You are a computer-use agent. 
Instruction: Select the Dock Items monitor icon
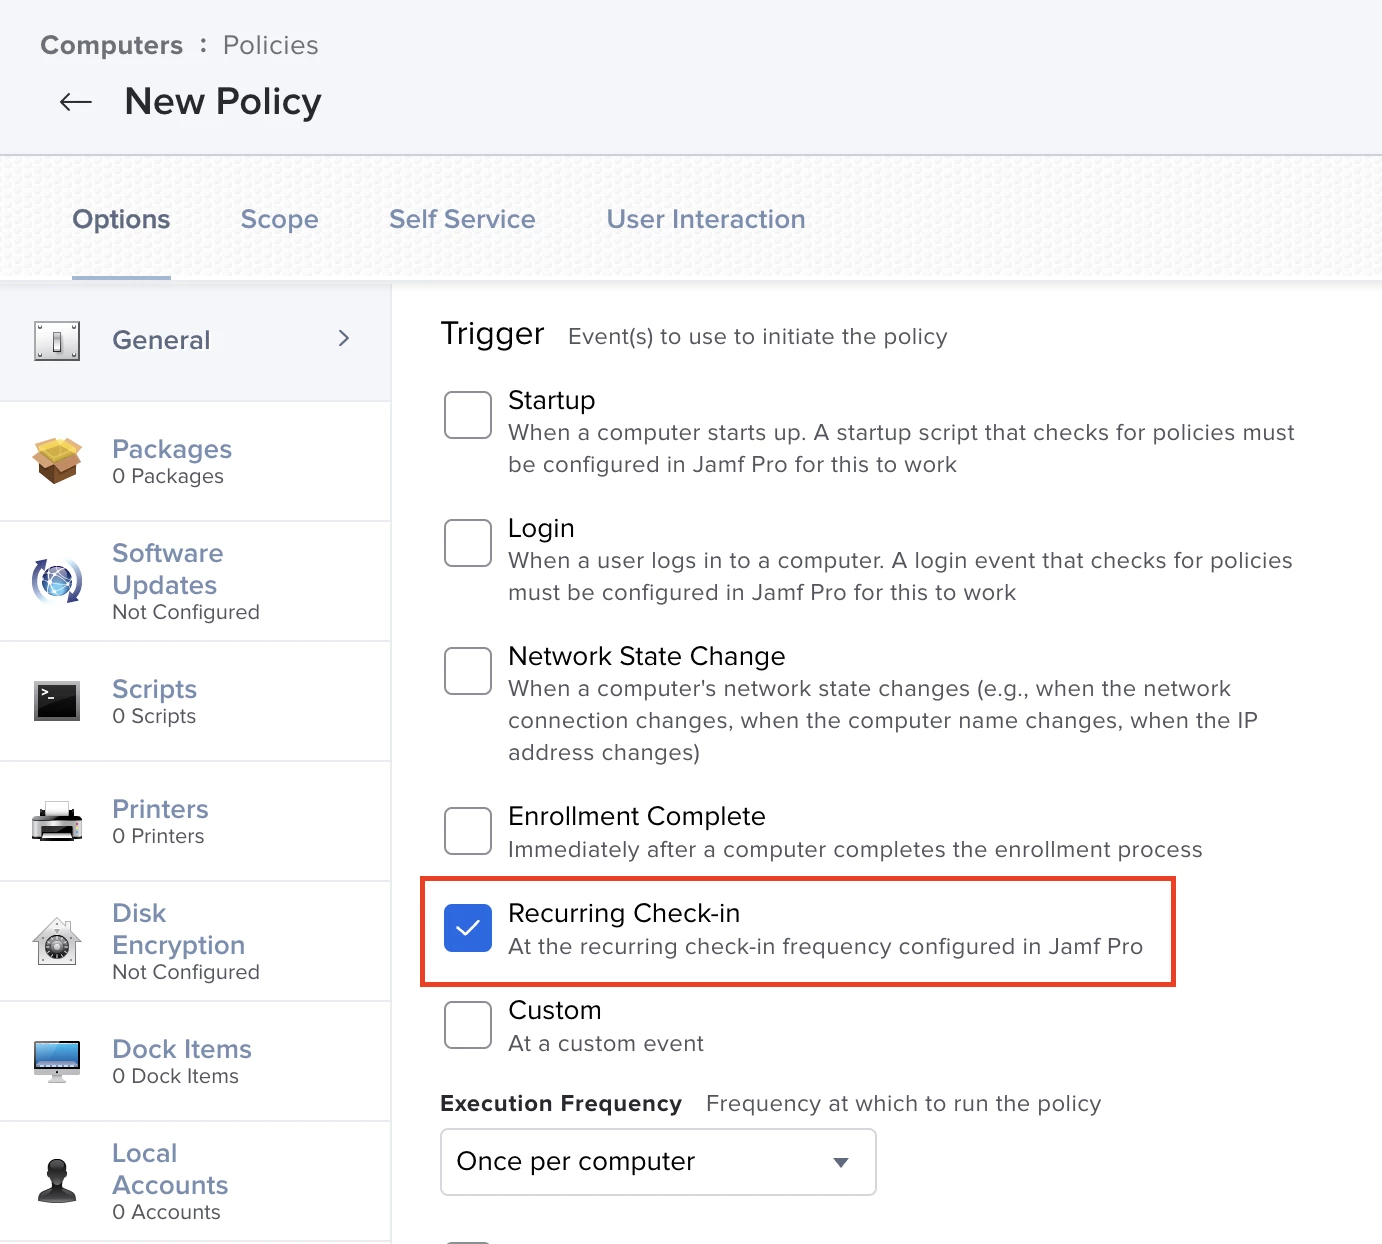pos(57,1061)
